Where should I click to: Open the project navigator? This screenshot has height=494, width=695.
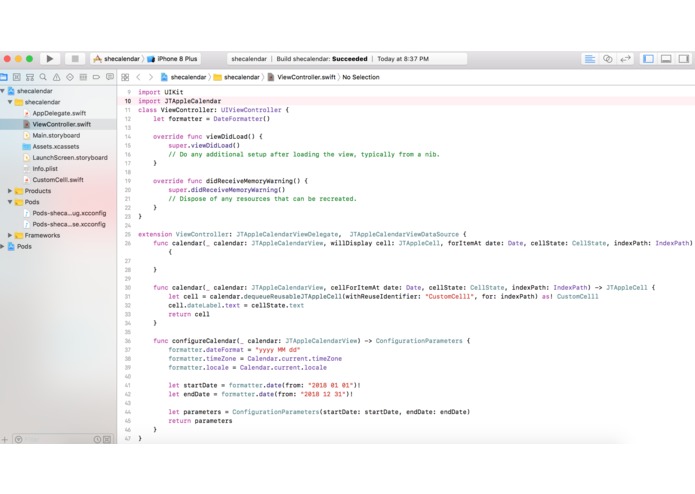click(4, 77)
